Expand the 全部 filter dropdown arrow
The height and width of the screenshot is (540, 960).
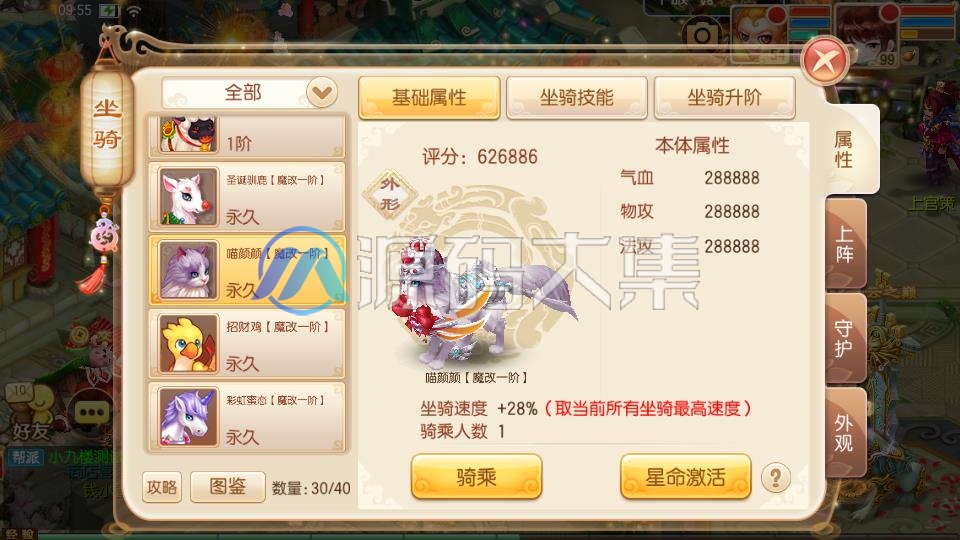tap(321, 93)
